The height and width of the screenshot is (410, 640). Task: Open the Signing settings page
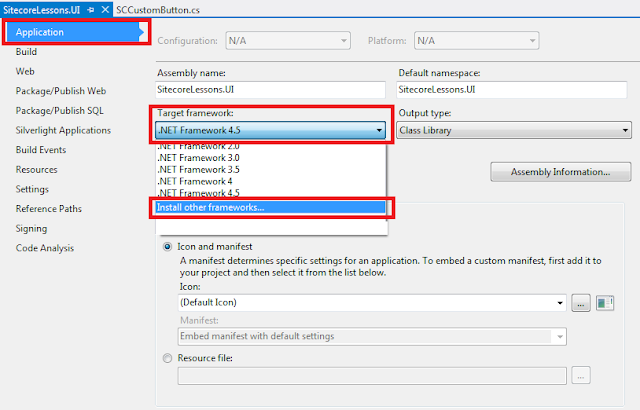[x=31, y=228]
